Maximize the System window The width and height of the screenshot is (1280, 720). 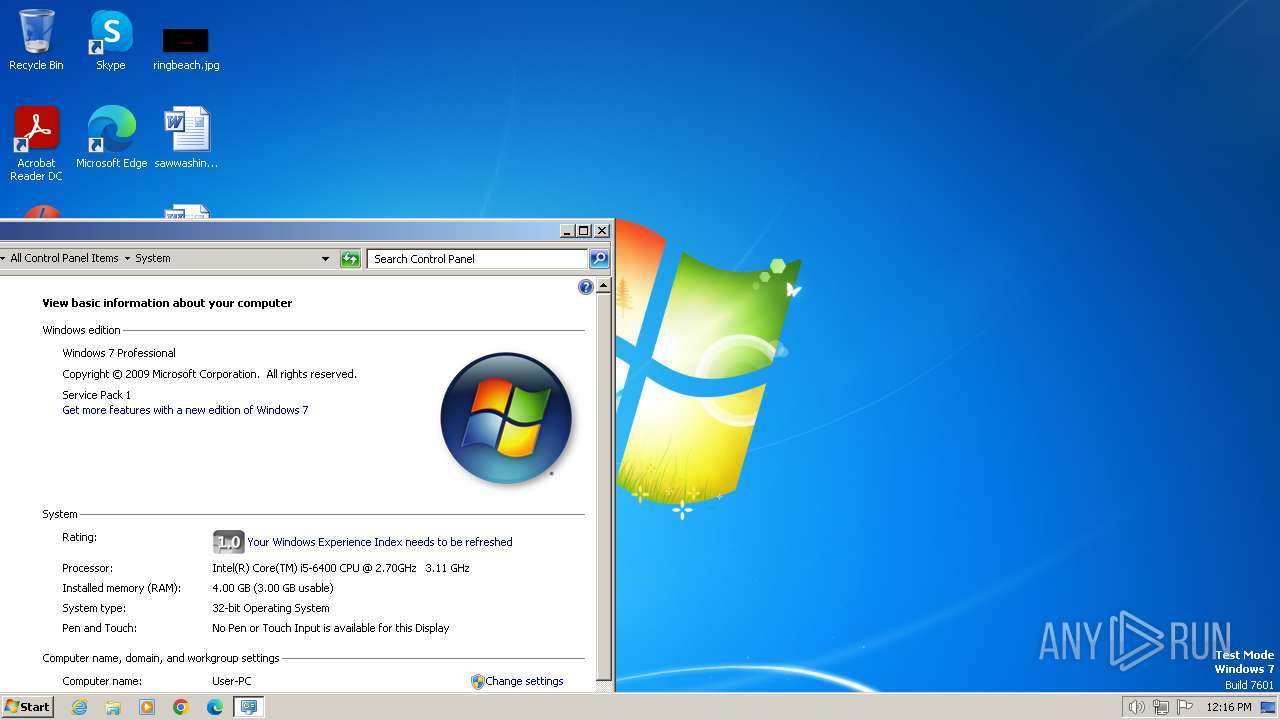tap(584, 230)
